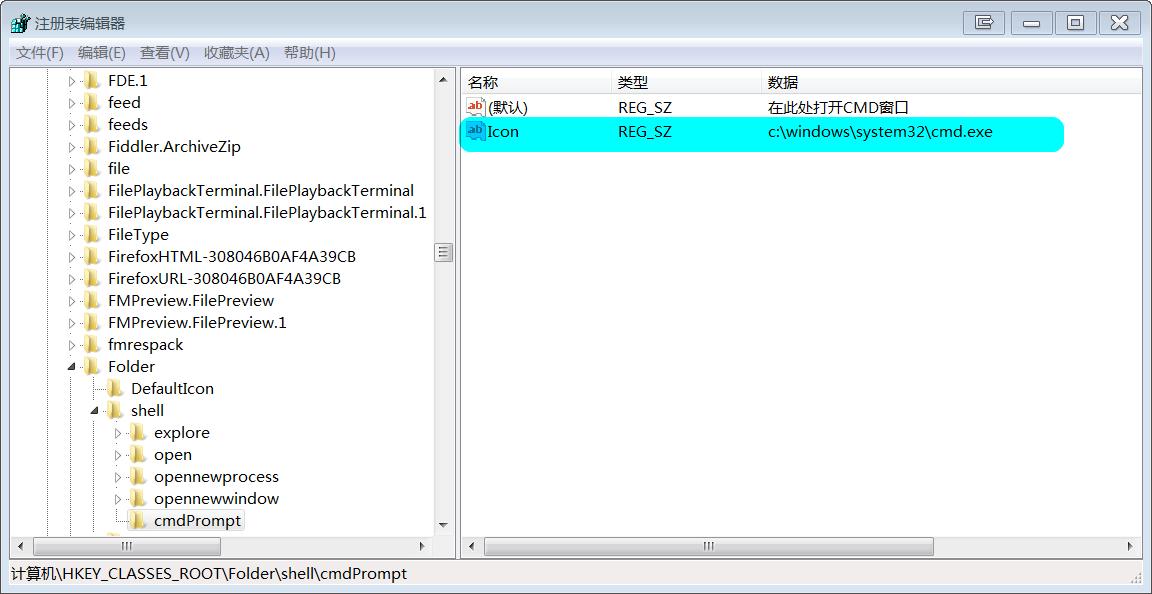1152x594 pixels.
Task: Click the values pane horizontal scrollbar thumb
Action: [708, 546]
